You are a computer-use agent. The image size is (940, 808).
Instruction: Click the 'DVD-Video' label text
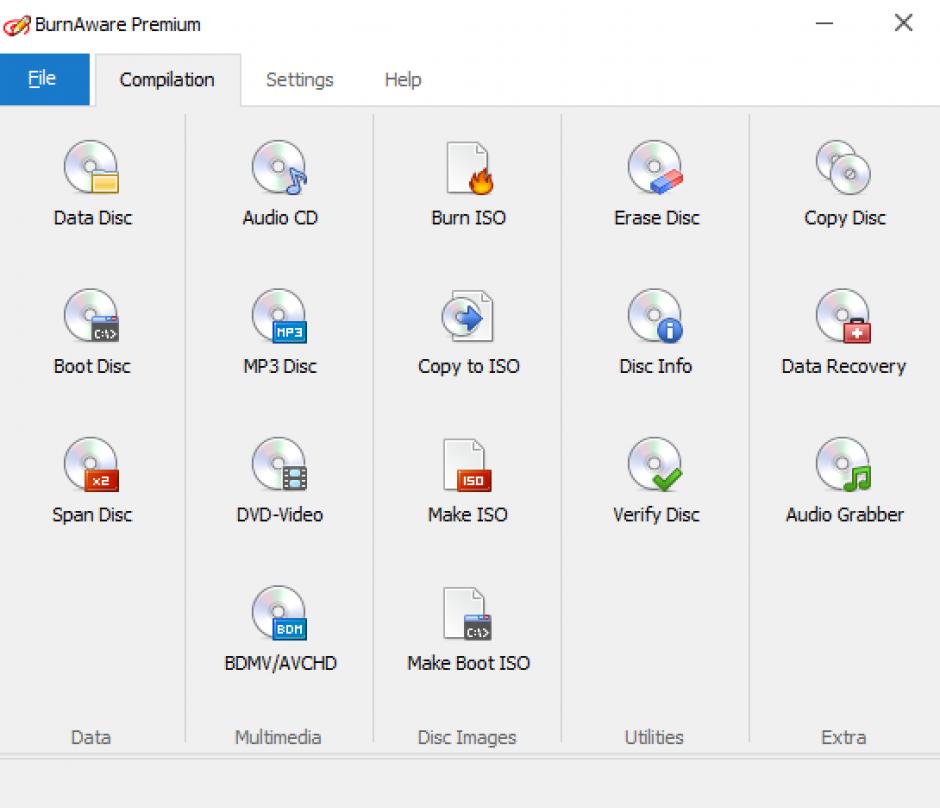click(279, 515)
